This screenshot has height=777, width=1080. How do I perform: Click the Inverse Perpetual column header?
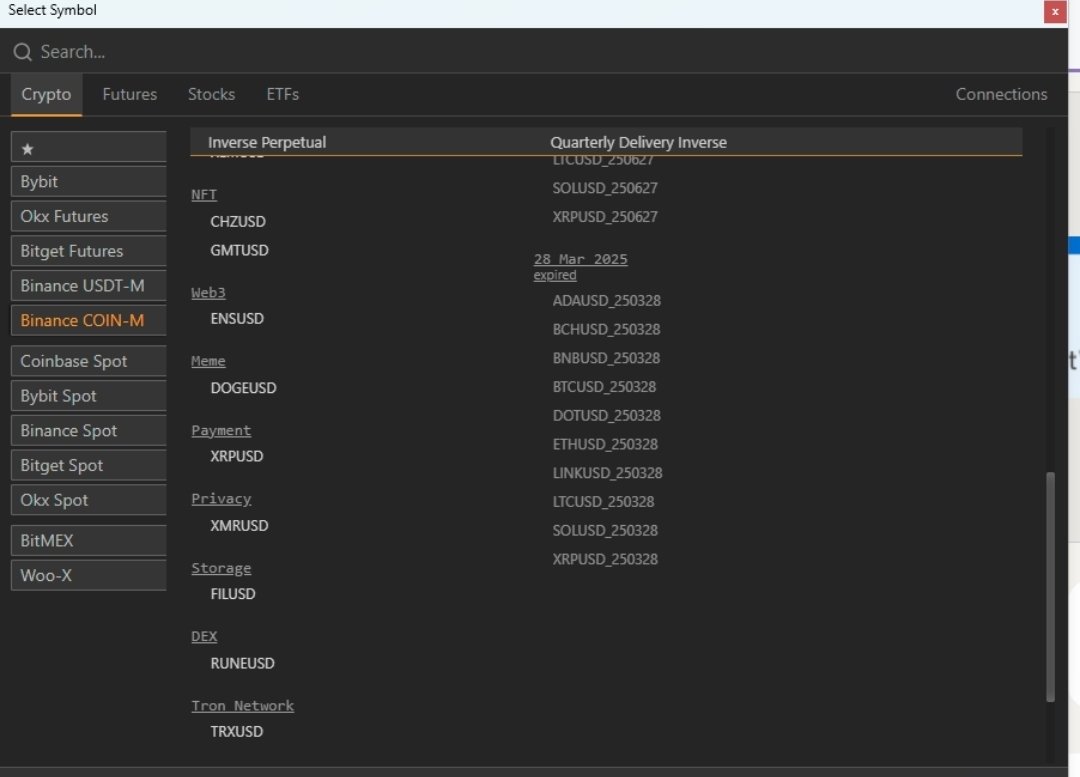(267, 143)
